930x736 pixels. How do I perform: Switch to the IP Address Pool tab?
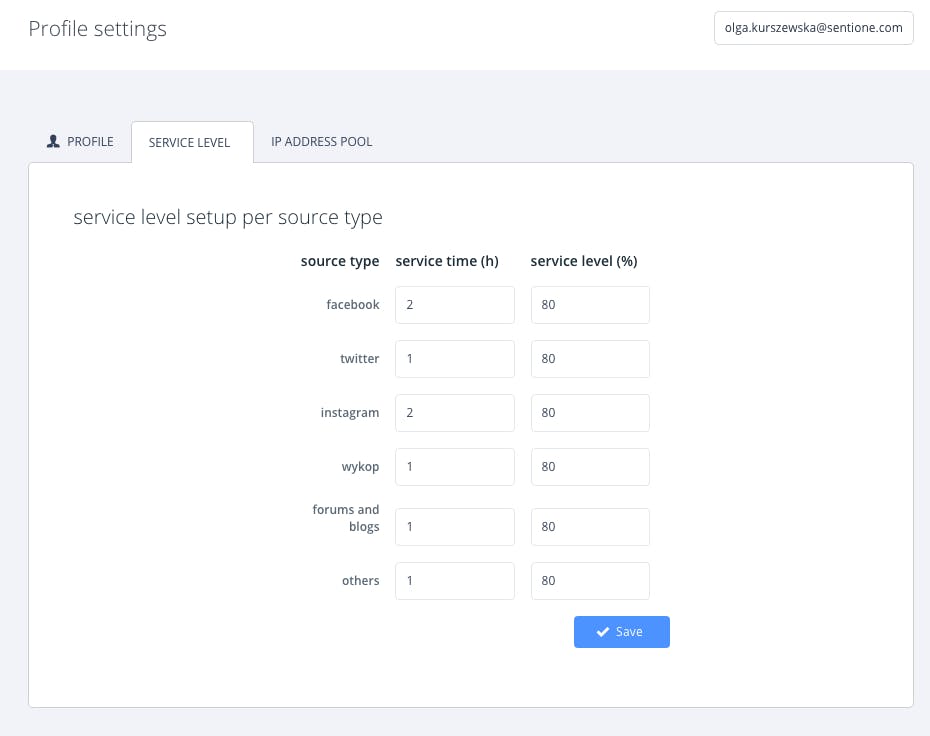pos(321,142)
